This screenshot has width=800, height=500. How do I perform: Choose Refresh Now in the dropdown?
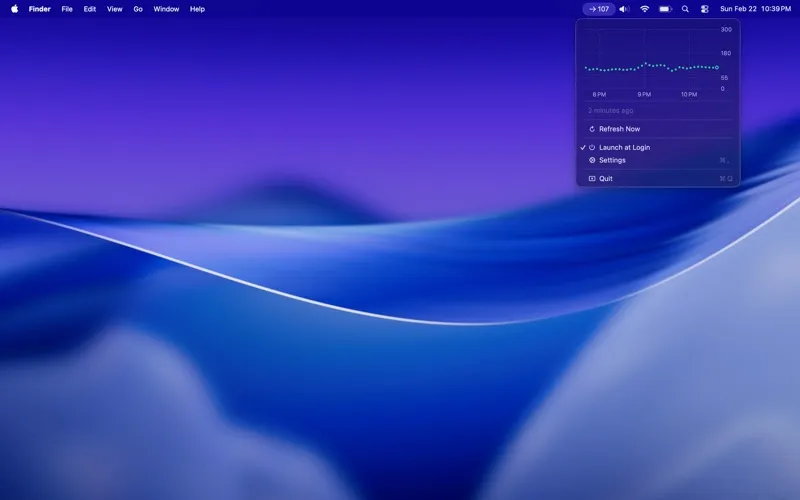[x=658, y=129]
